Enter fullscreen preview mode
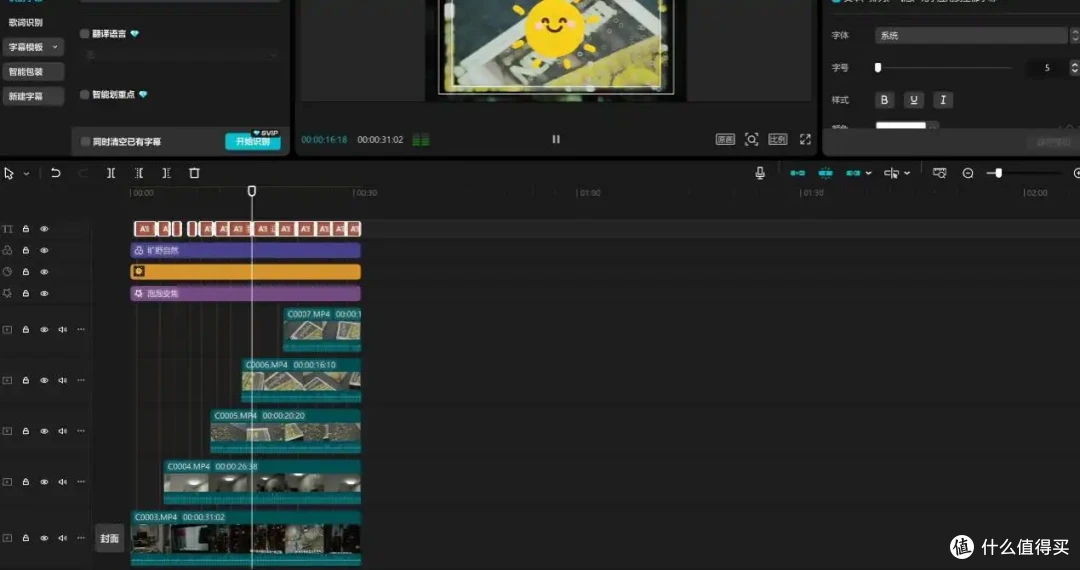 805,139
